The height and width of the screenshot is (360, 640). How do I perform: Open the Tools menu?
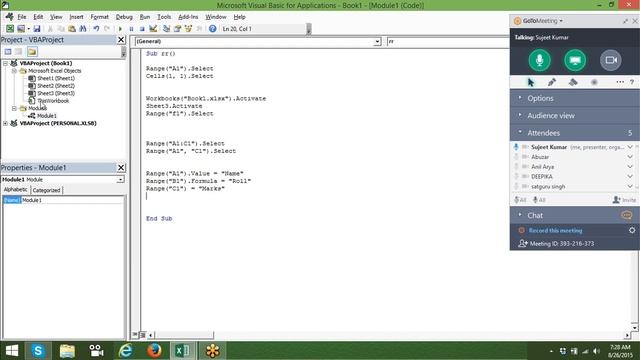(164, 17)
